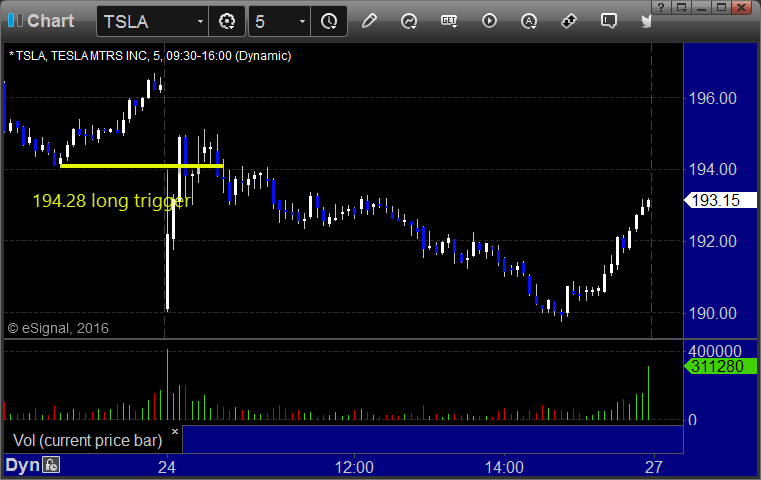This screenshot has height=480, width=761.
Task: Click the trade arrows icon
Action: click(x=569, y=21)
